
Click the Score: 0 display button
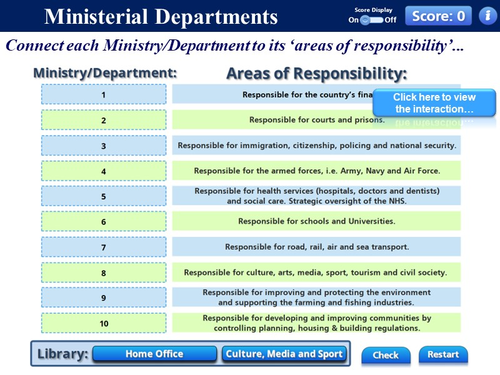click(438, 16)
